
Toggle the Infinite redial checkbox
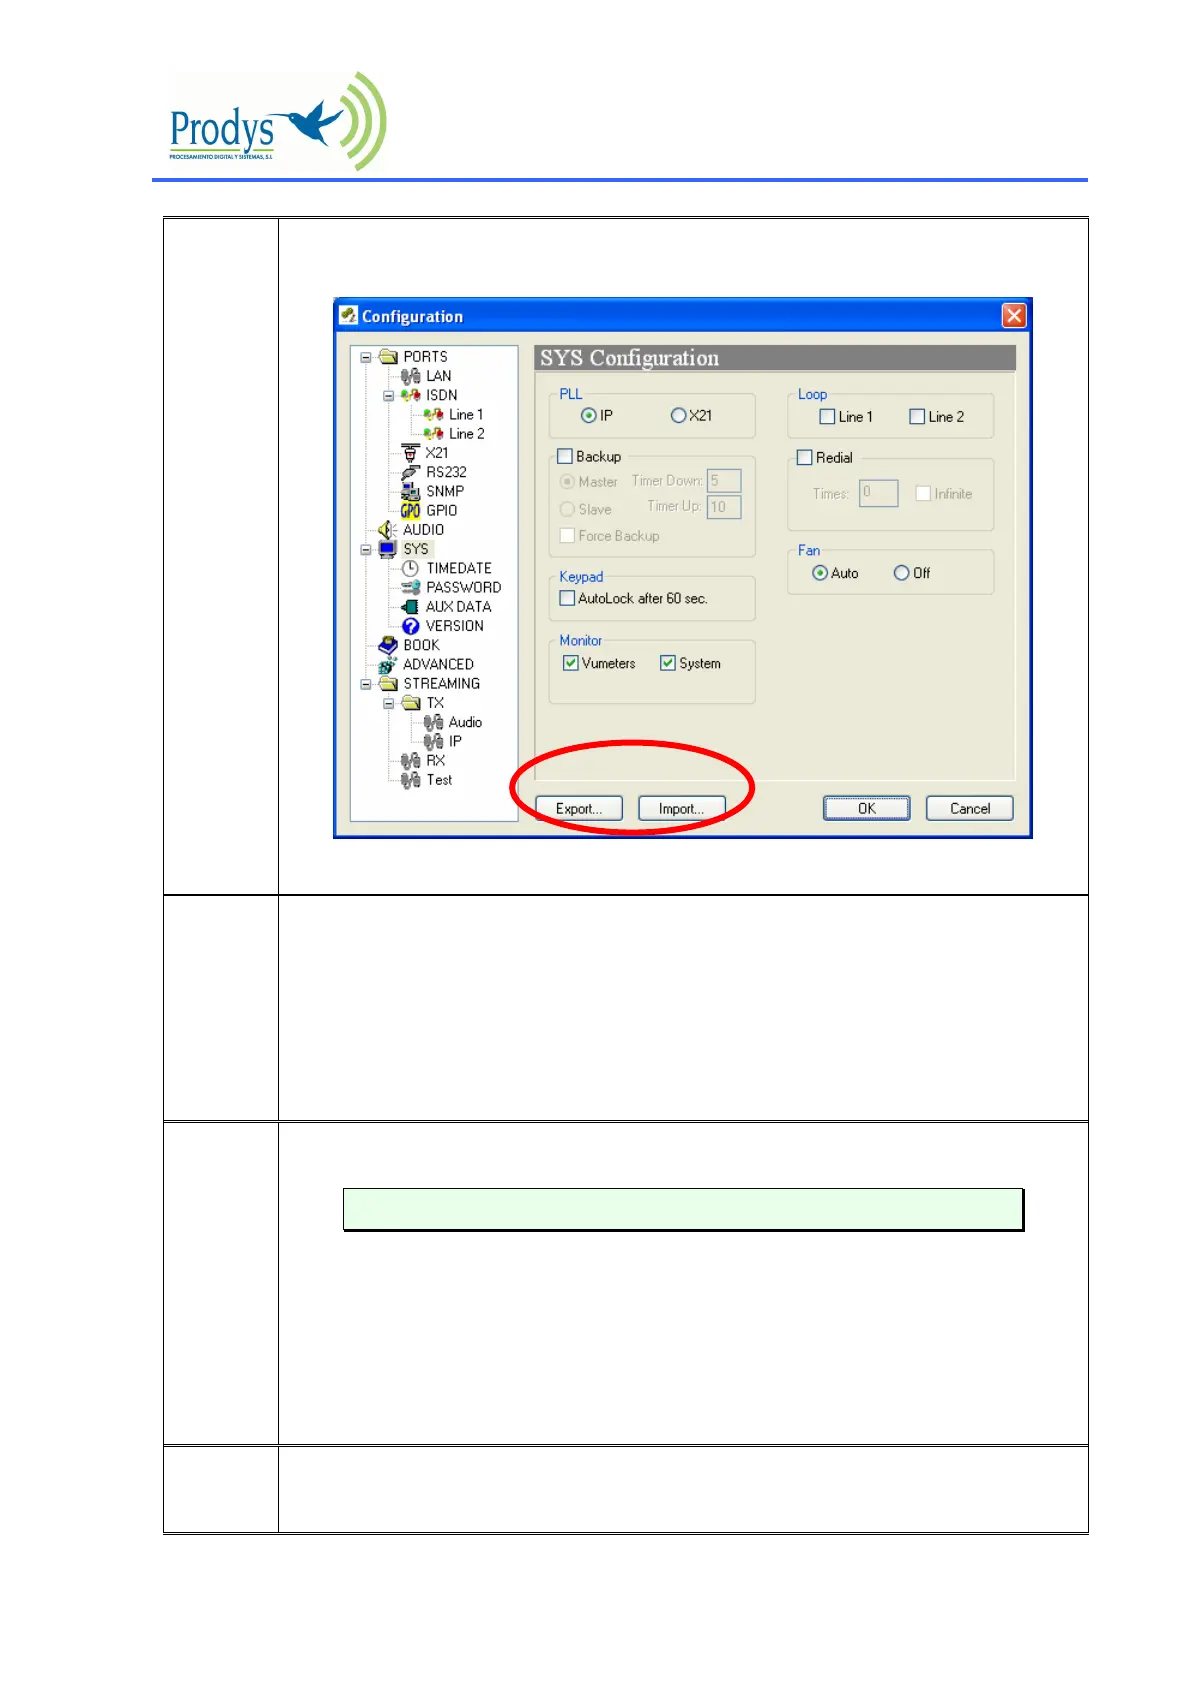[x=923, y=494]
